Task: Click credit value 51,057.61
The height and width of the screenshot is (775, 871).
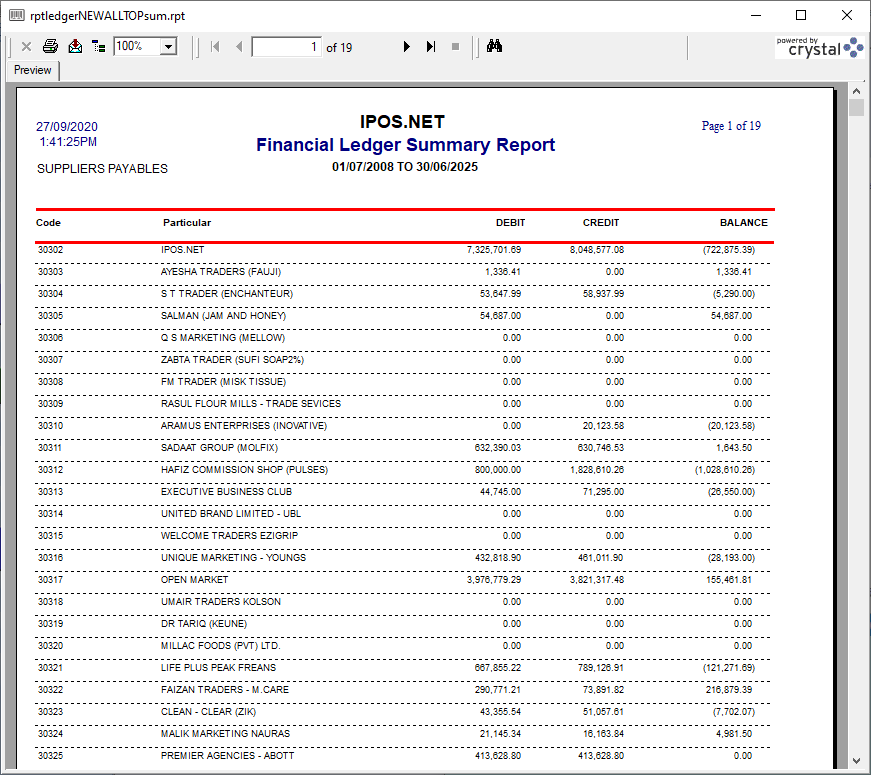Action: 603,712
